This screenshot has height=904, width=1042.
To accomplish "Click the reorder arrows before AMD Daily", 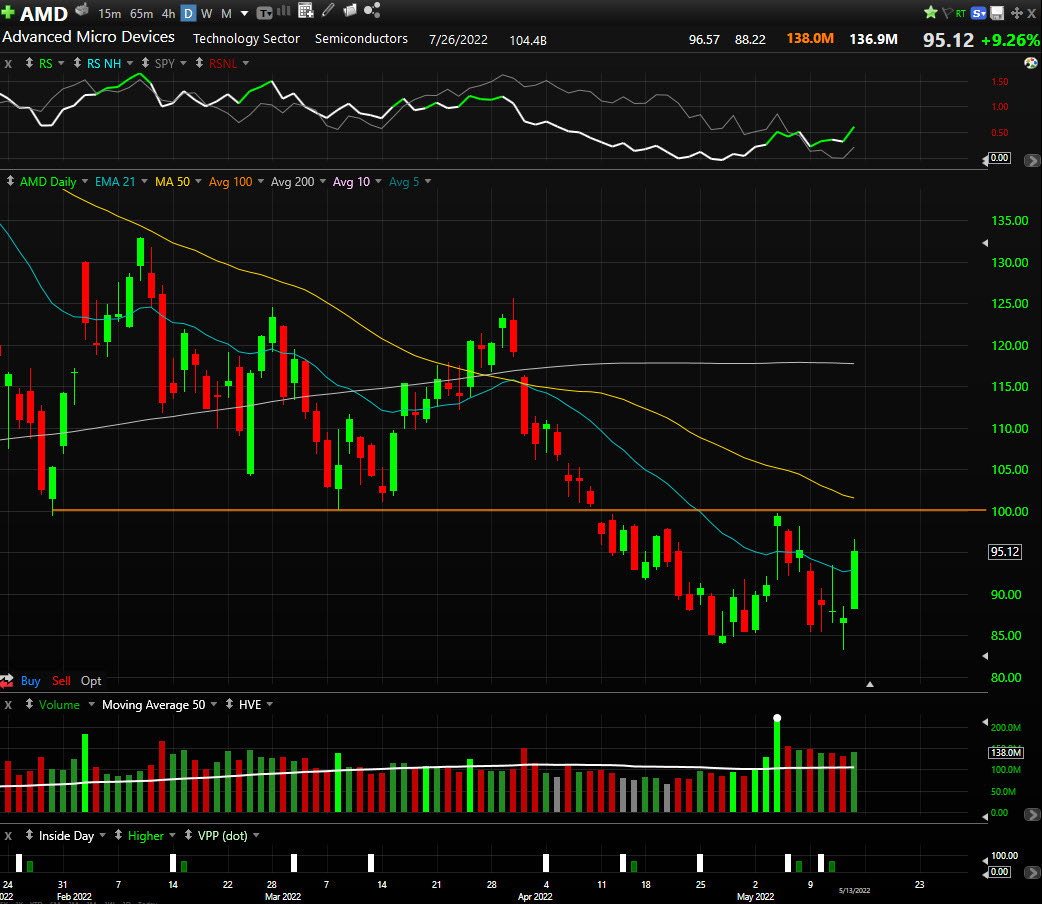I will point(10,181).
